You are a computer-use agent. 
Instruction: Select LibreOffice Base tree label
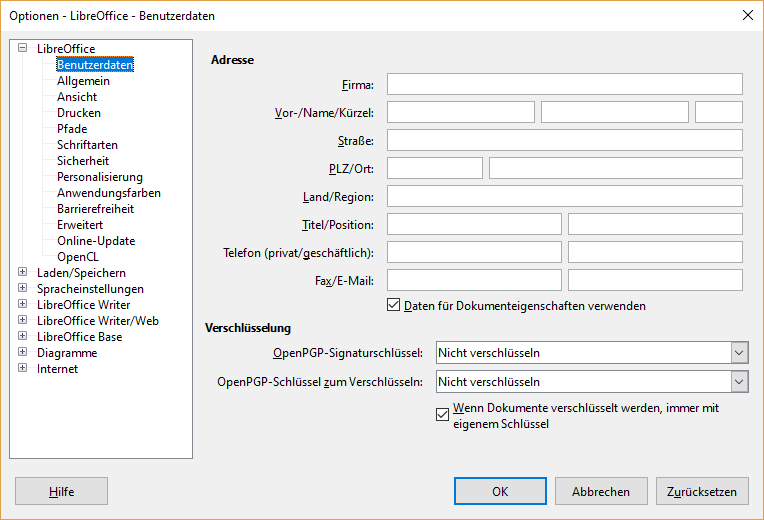[79, 337]
